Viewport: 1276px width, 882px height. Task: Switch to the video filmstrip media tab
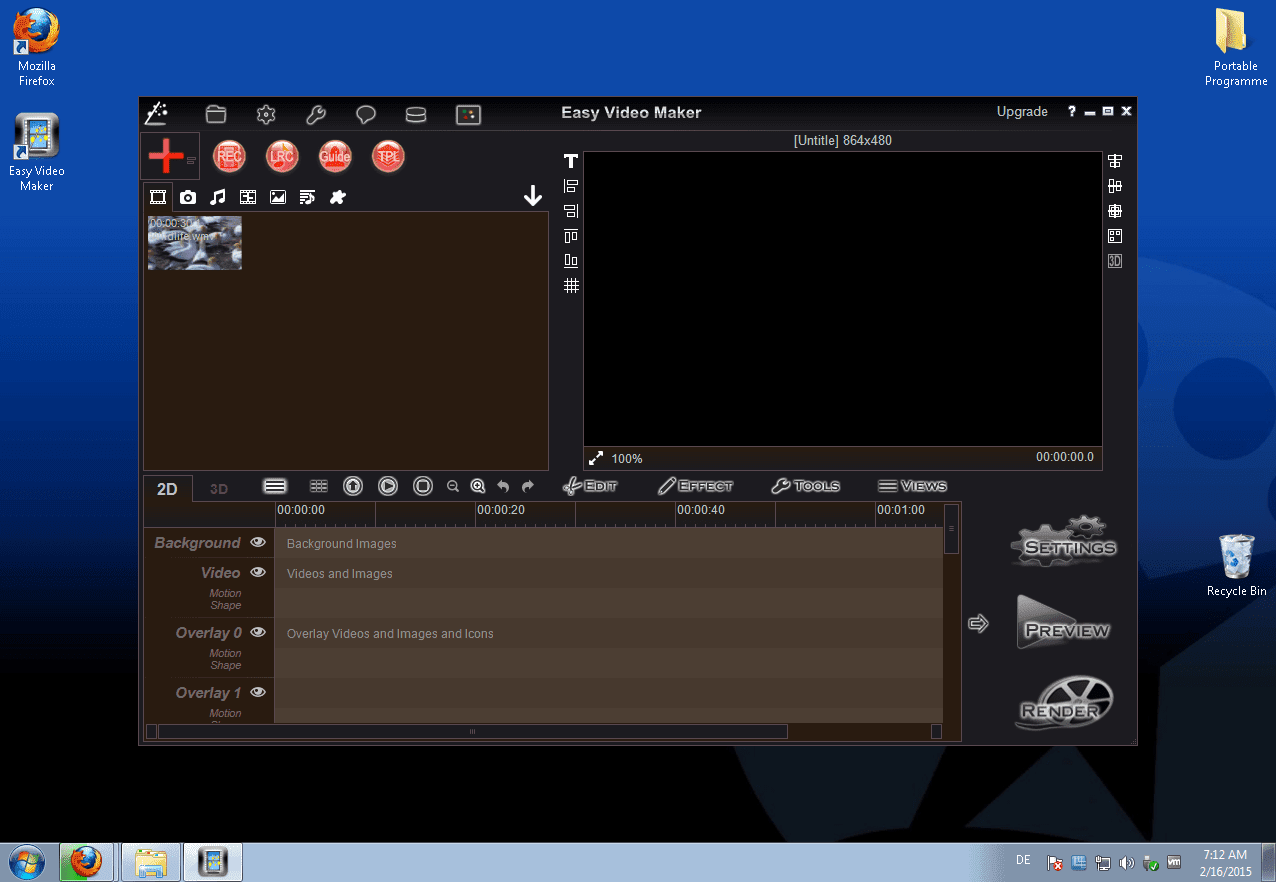coord(158,197)
